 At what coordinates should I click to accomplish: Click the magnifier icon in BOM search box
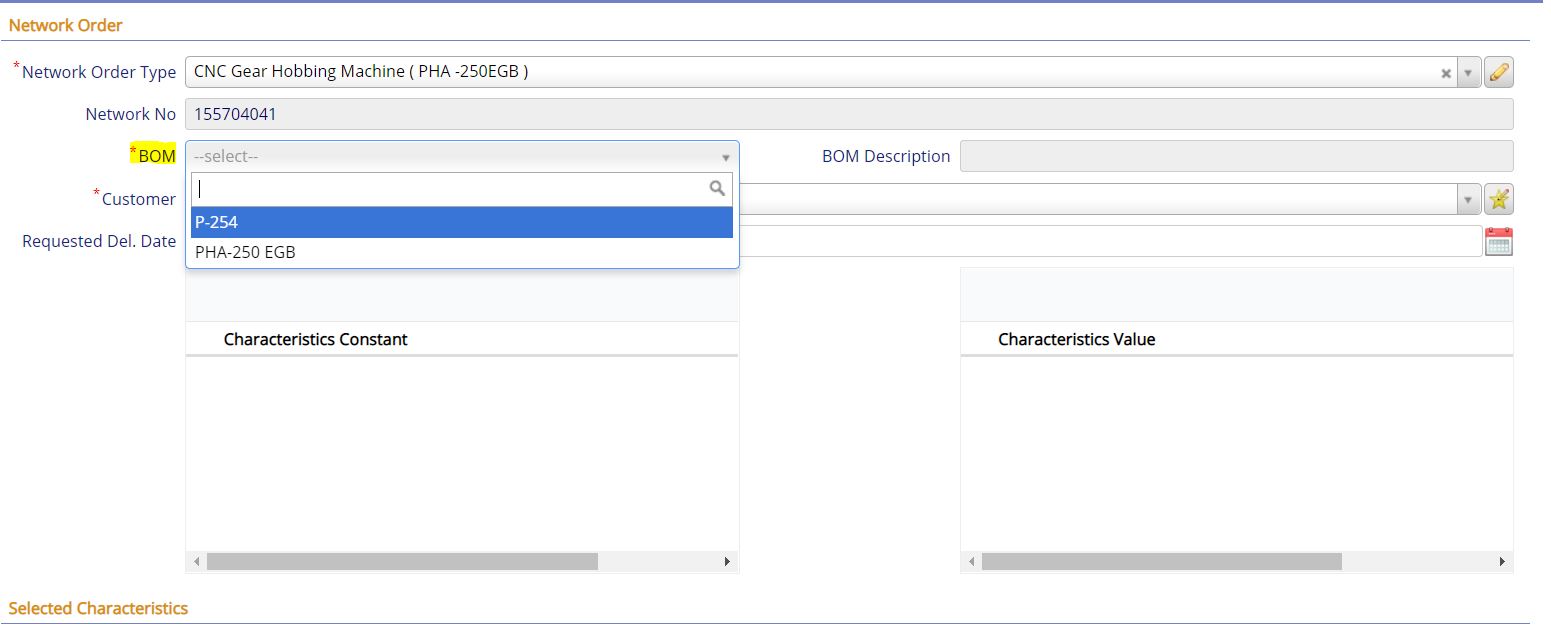717,188
